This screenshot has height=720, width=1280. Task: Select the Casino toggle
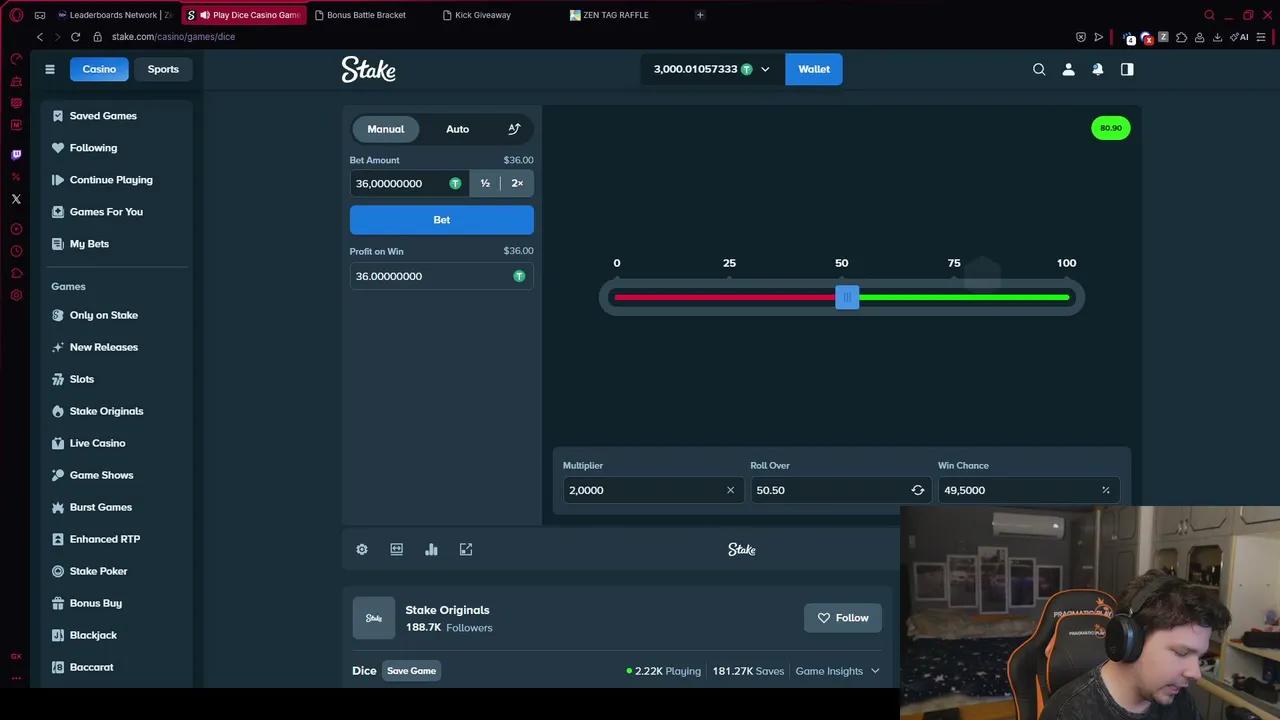pyautogui.click(x=99, y=69)
